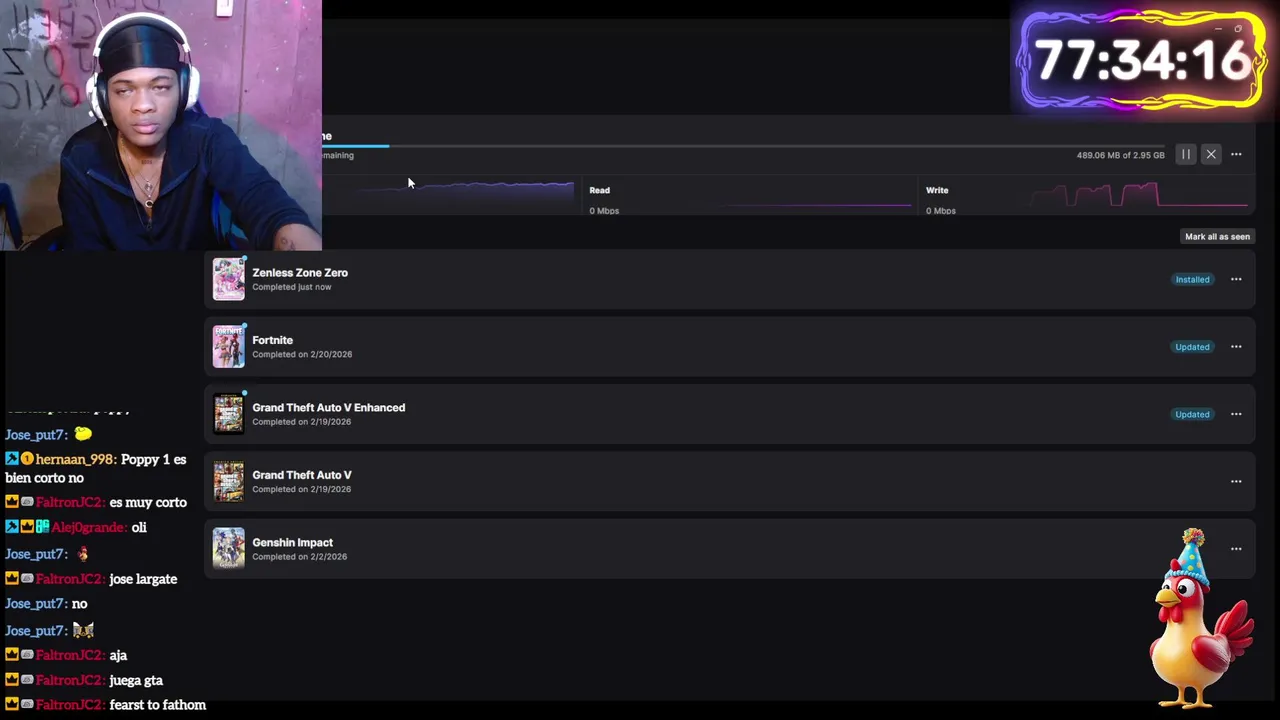Viewport: 1280px width, 720px height.
Task: Click the 77:34:16 timer overlay
Action: coord(1143,60)
